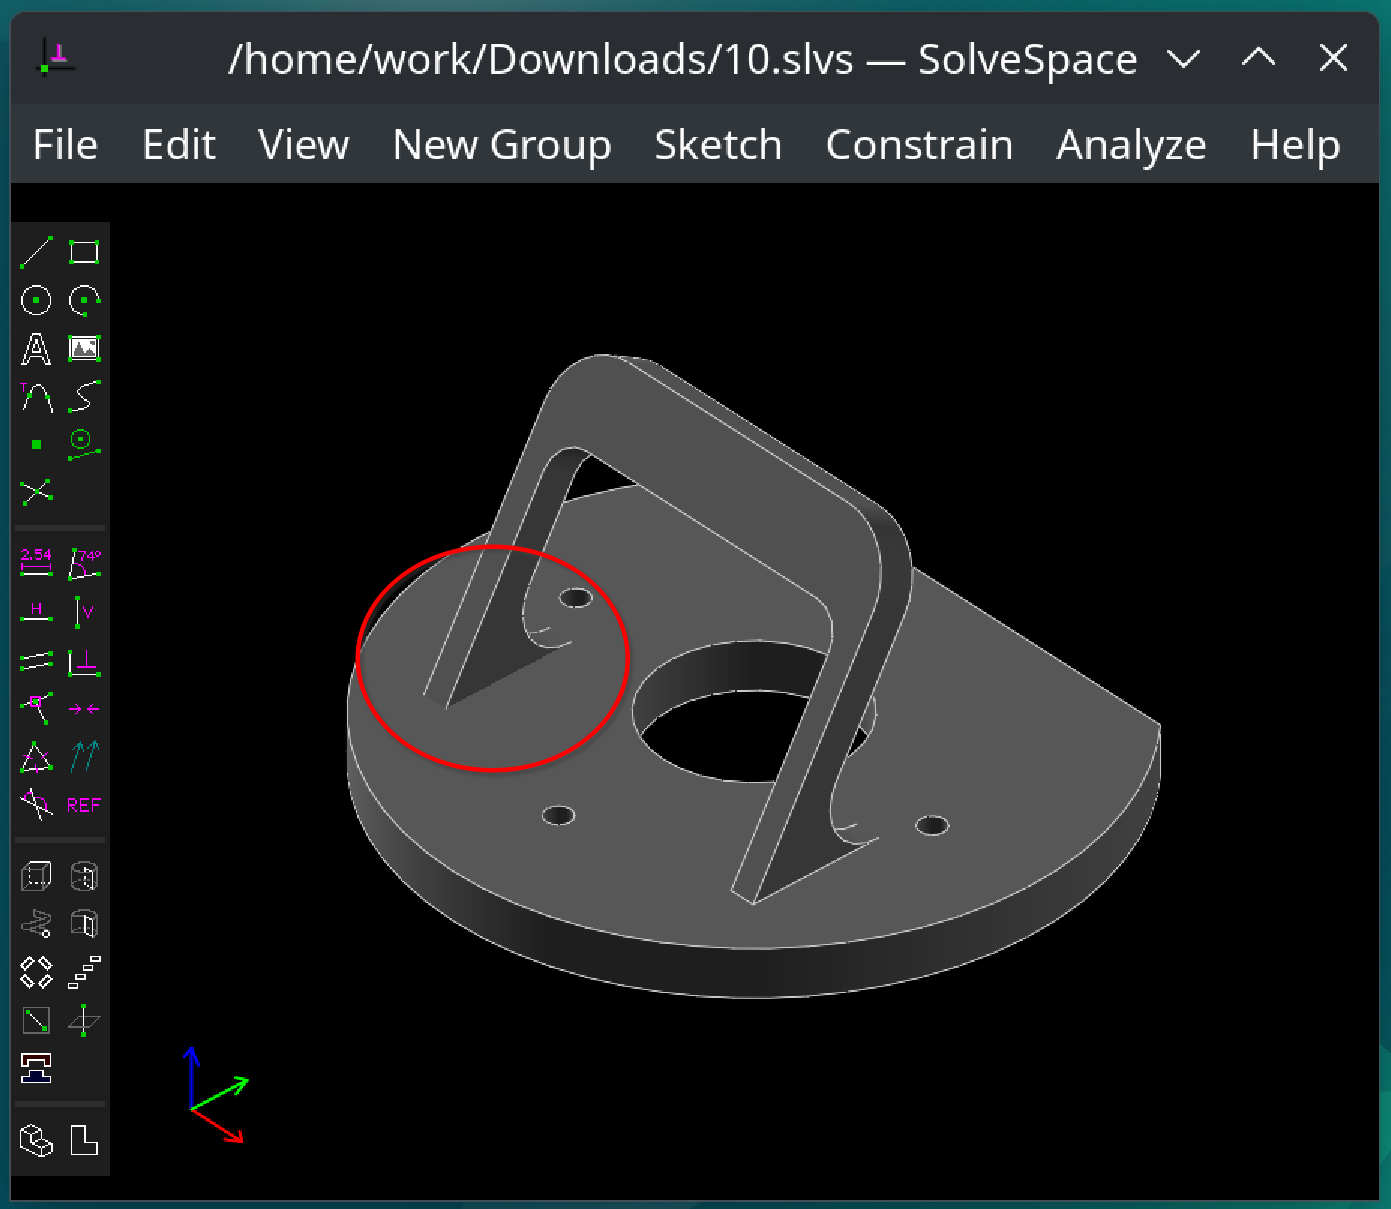The width and height of the screenshot is (1391, 1209).
Task: Expand the New Group menu
Action: tap(501, 145)
